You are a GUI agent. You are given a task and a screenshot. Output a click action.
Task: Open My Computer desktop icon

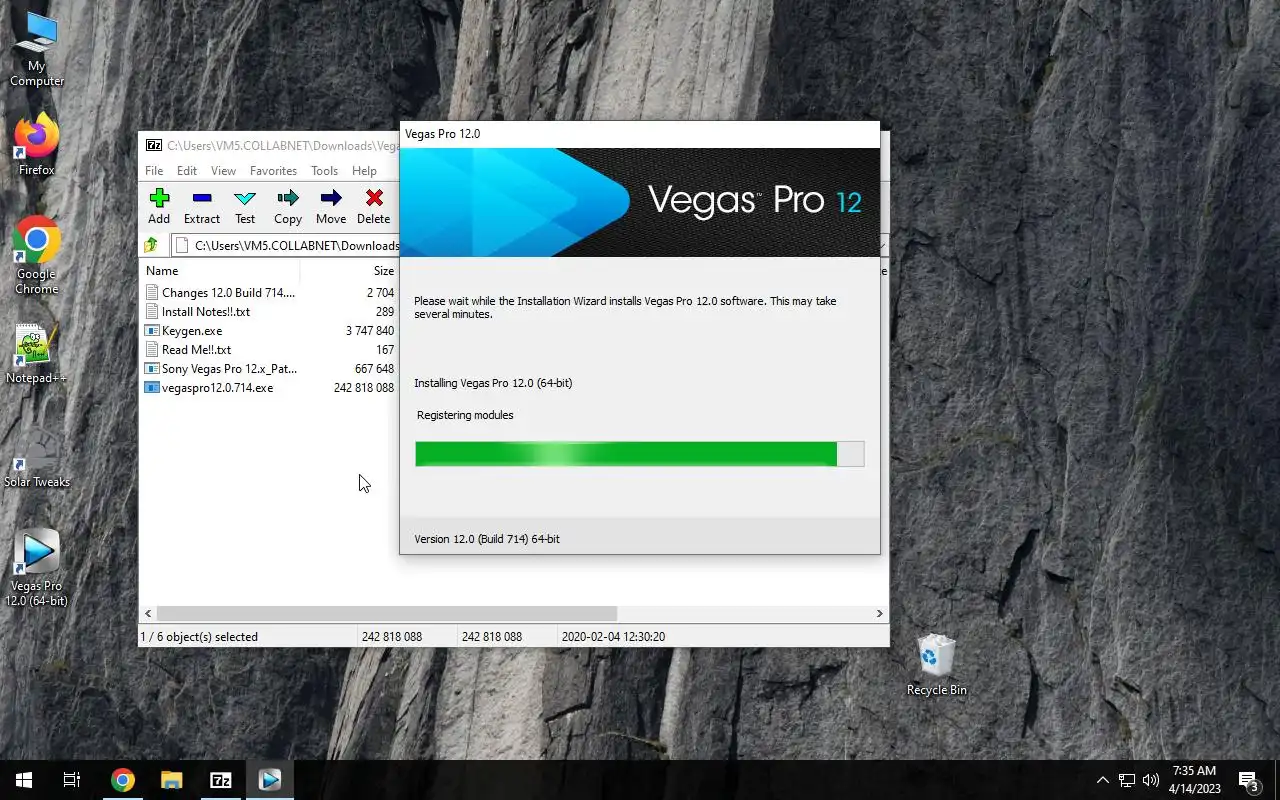click(x=37, y=49)
